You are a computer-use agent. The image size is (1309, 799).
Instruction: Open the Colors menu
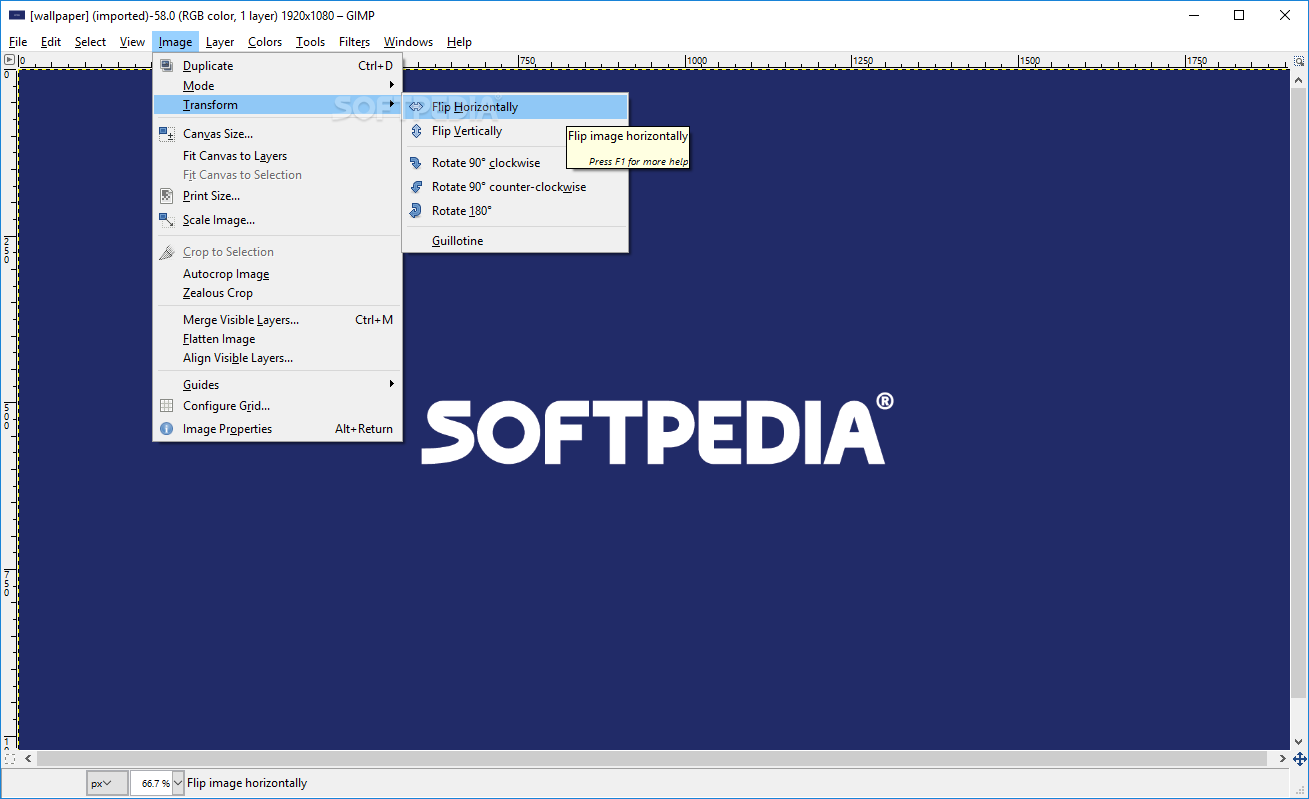(x=265, y=42)
